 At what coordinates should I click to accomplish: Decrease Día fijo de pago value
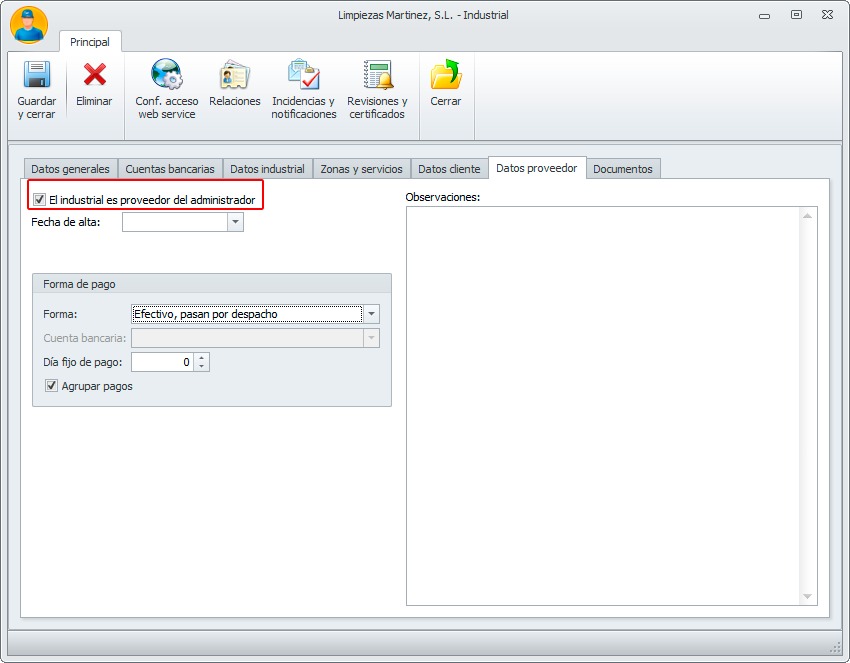tap(202, 366)
